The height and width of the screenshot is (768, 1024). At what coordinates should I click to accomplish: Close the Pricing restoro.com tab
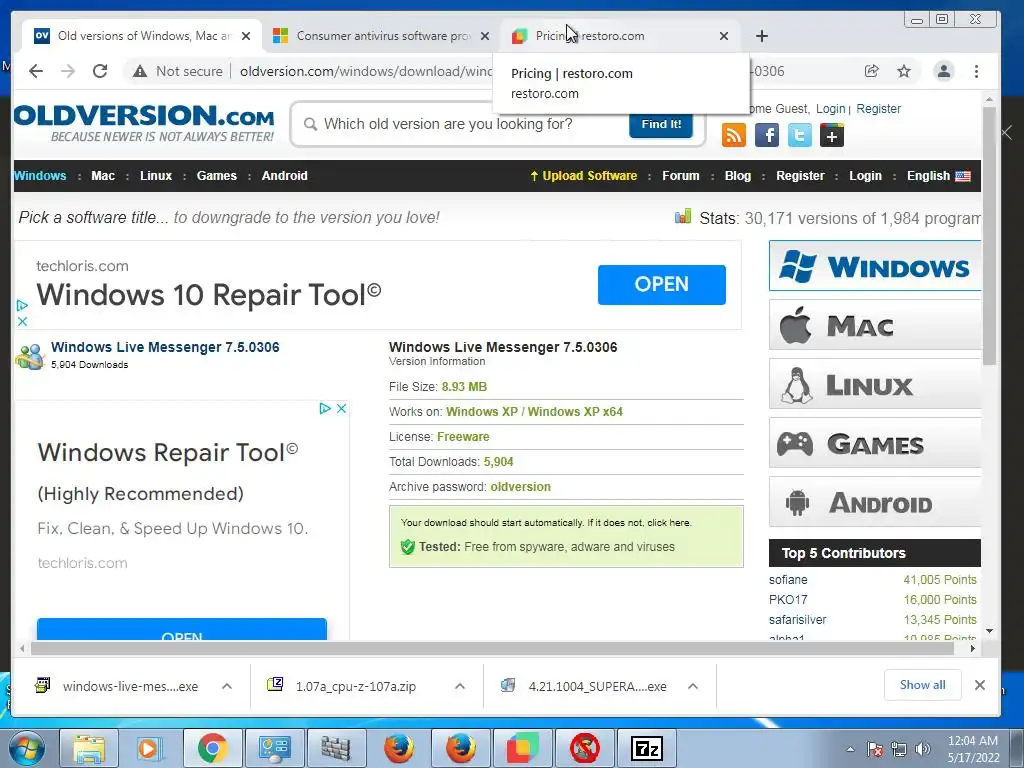tap(724, 36)
